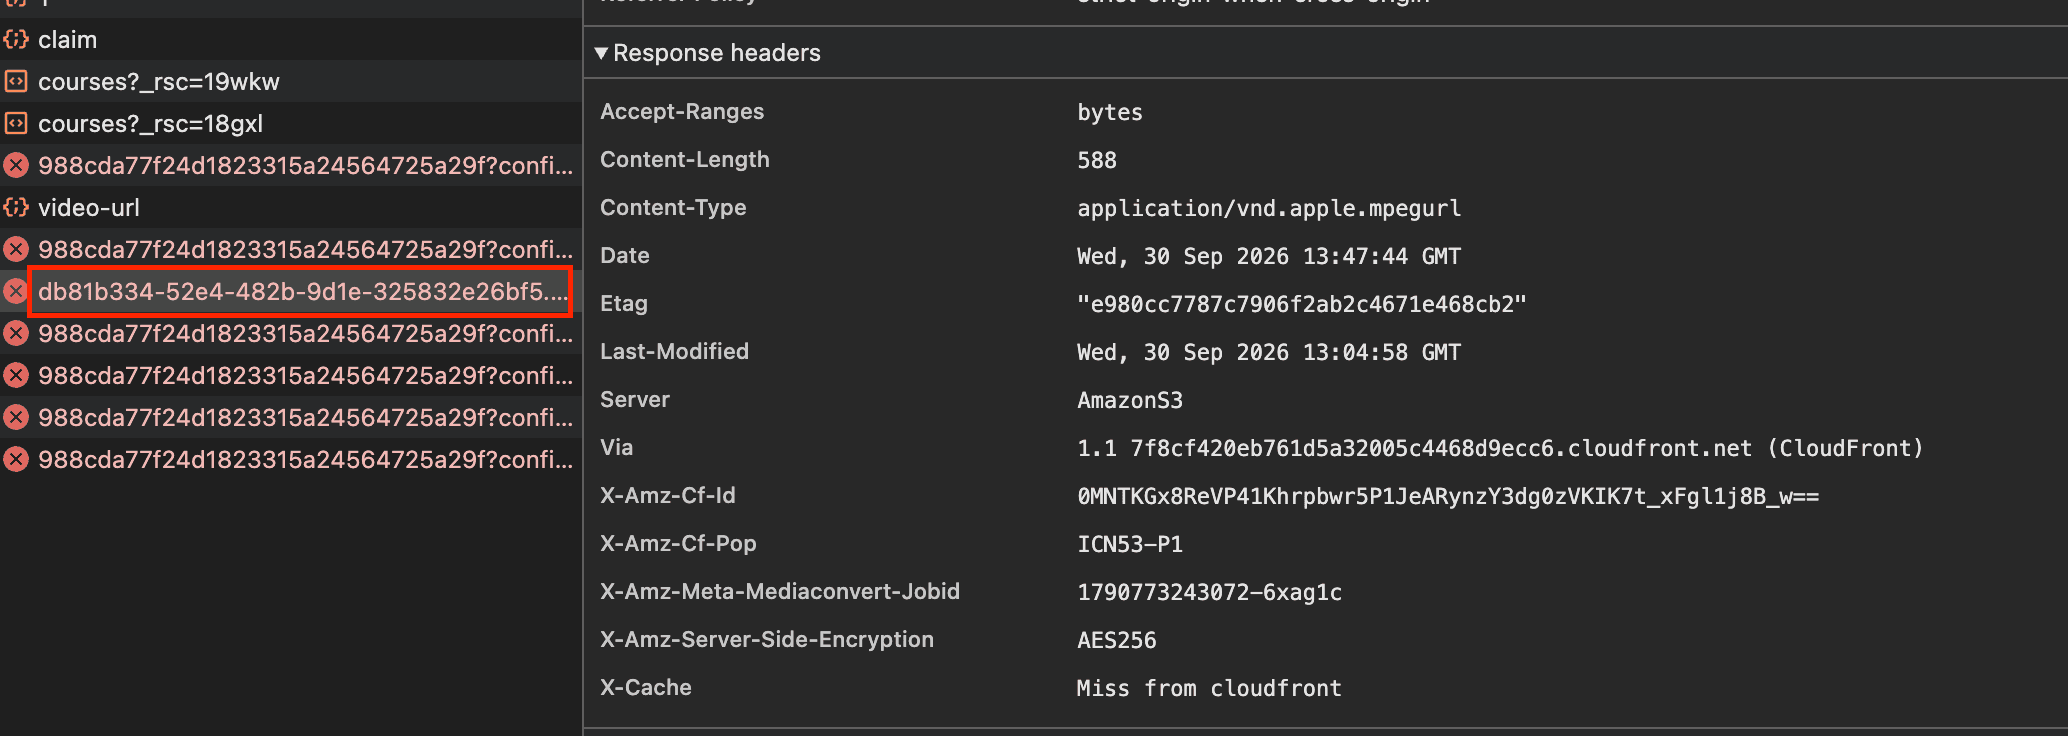The image size is (2068, 736).
Task: Click the error icon on the last 988cda request
Action: pyautogui.click(x=16, y=460)
